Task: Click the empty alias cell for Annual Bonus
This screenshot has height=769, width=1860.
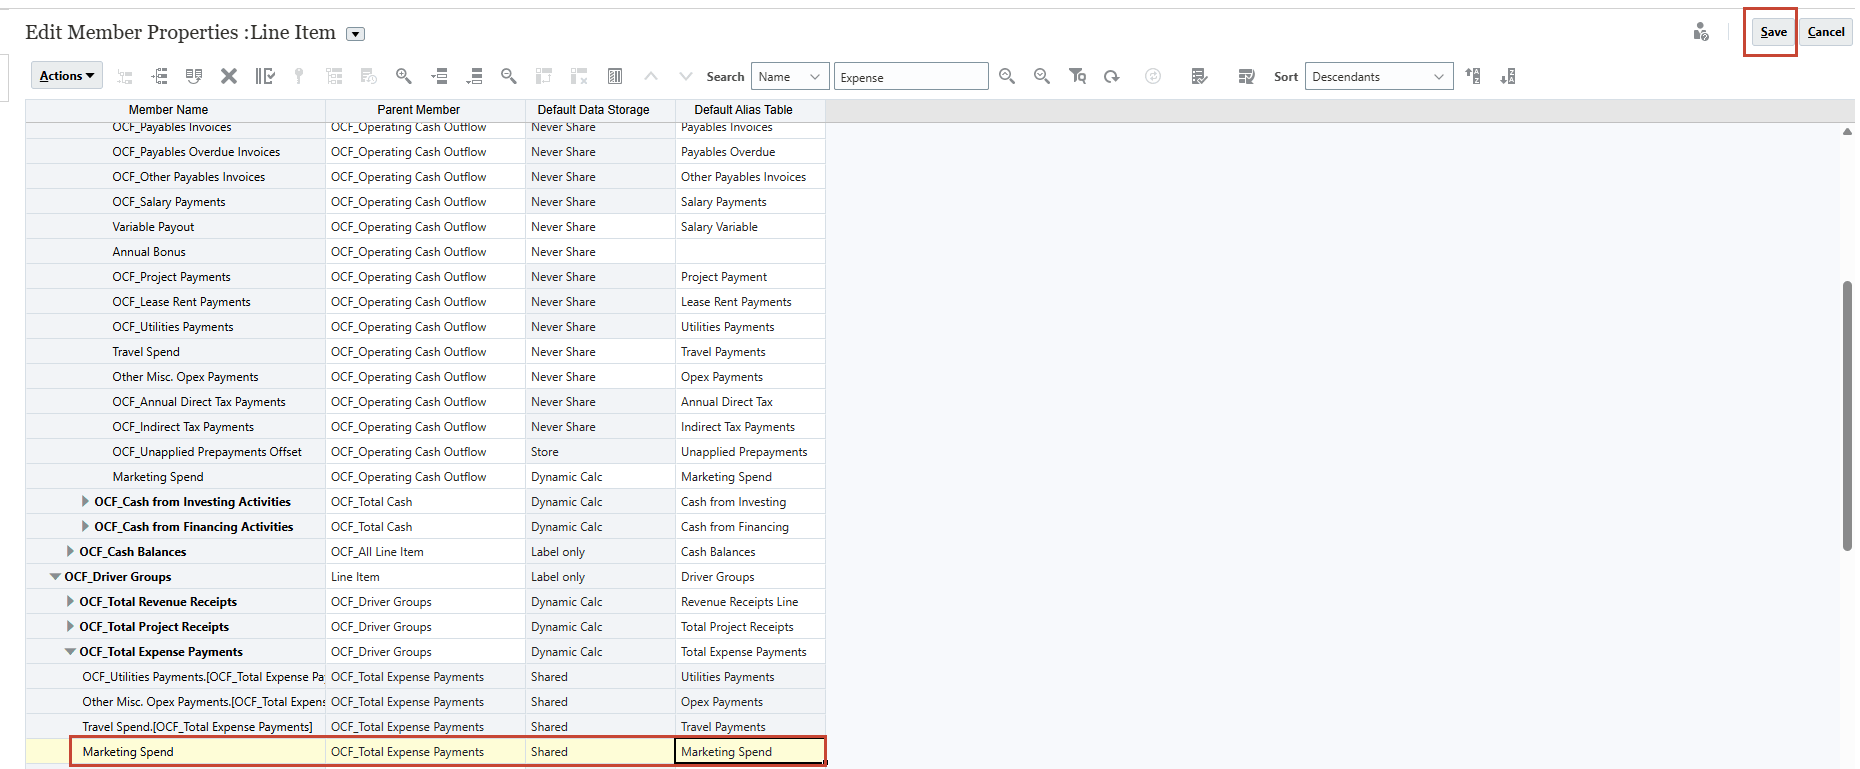Action: (750, 252)
